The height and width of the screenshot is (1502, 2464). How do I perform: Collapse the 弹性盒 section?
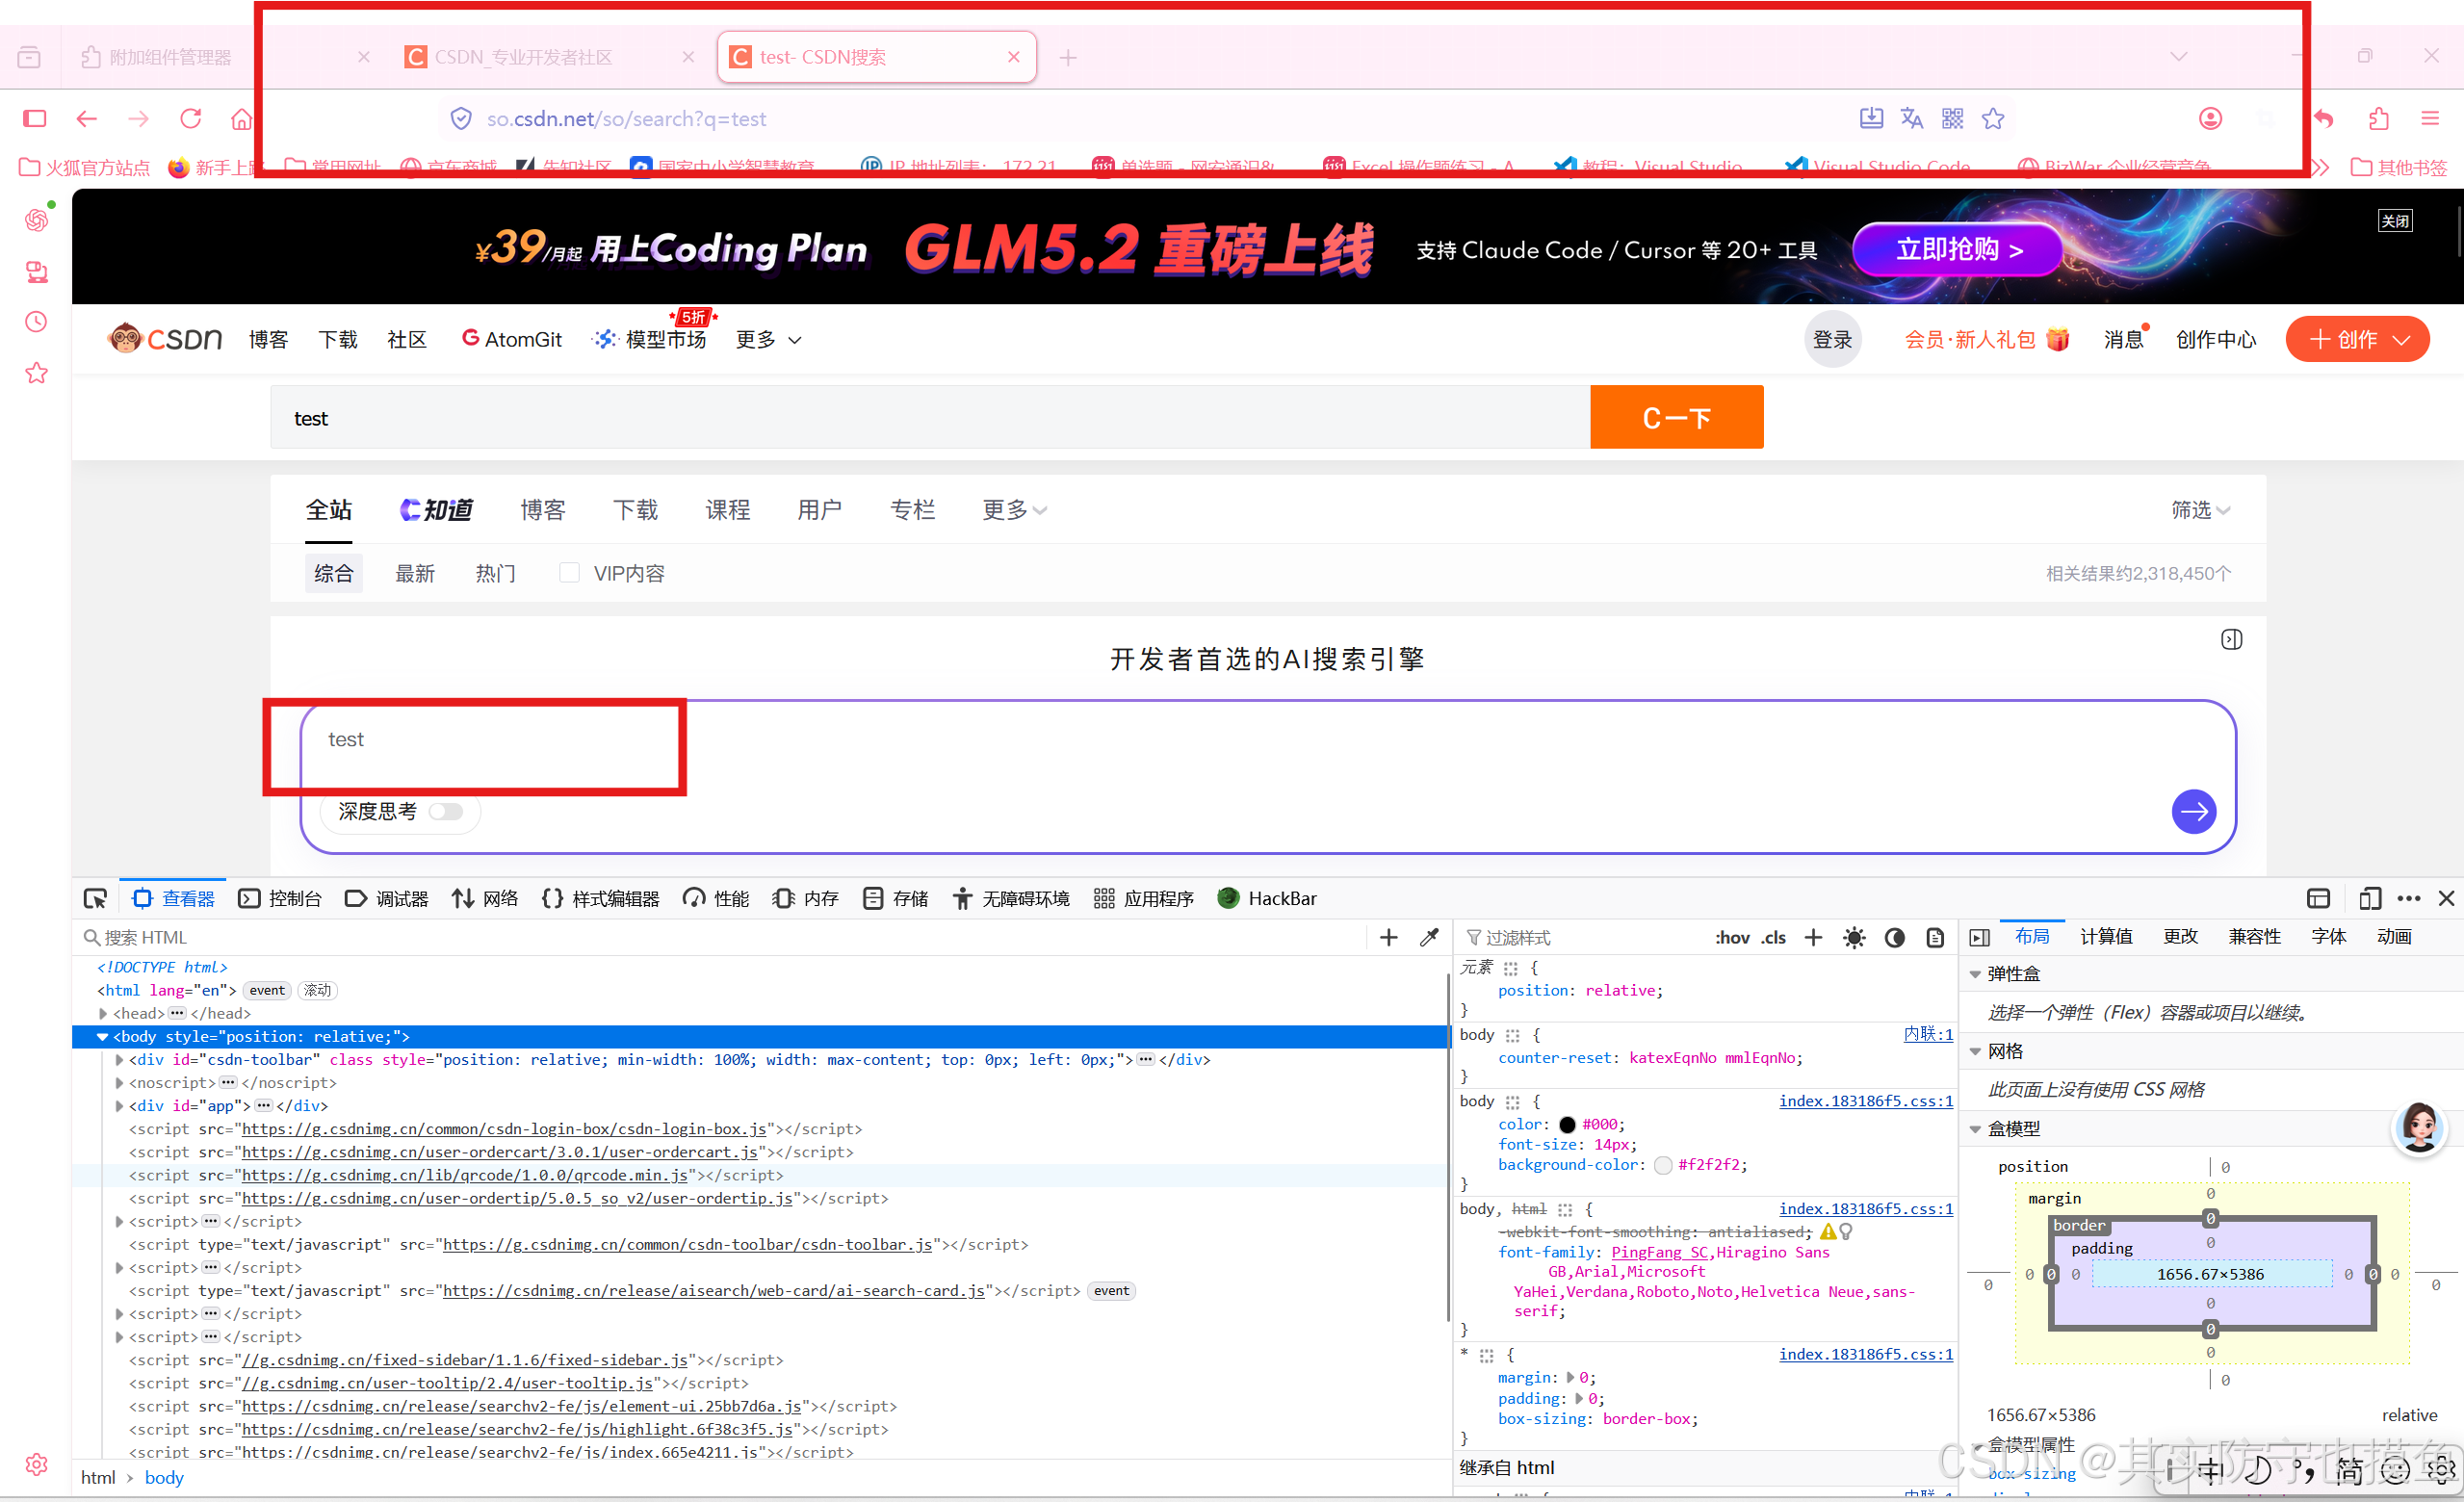click(x=1975, y=973)
